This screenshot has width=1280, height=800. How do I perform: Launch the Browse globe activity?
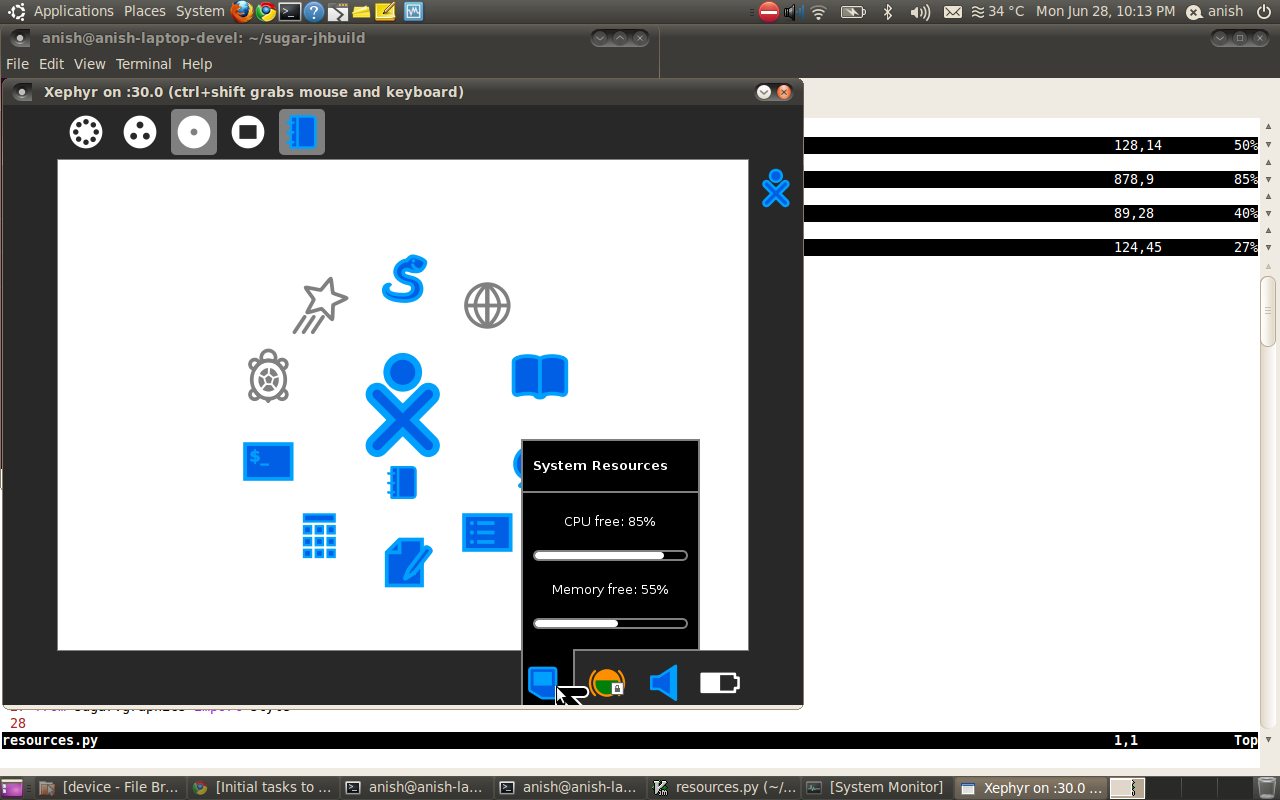pyautogui.click(x=487, y=306)
